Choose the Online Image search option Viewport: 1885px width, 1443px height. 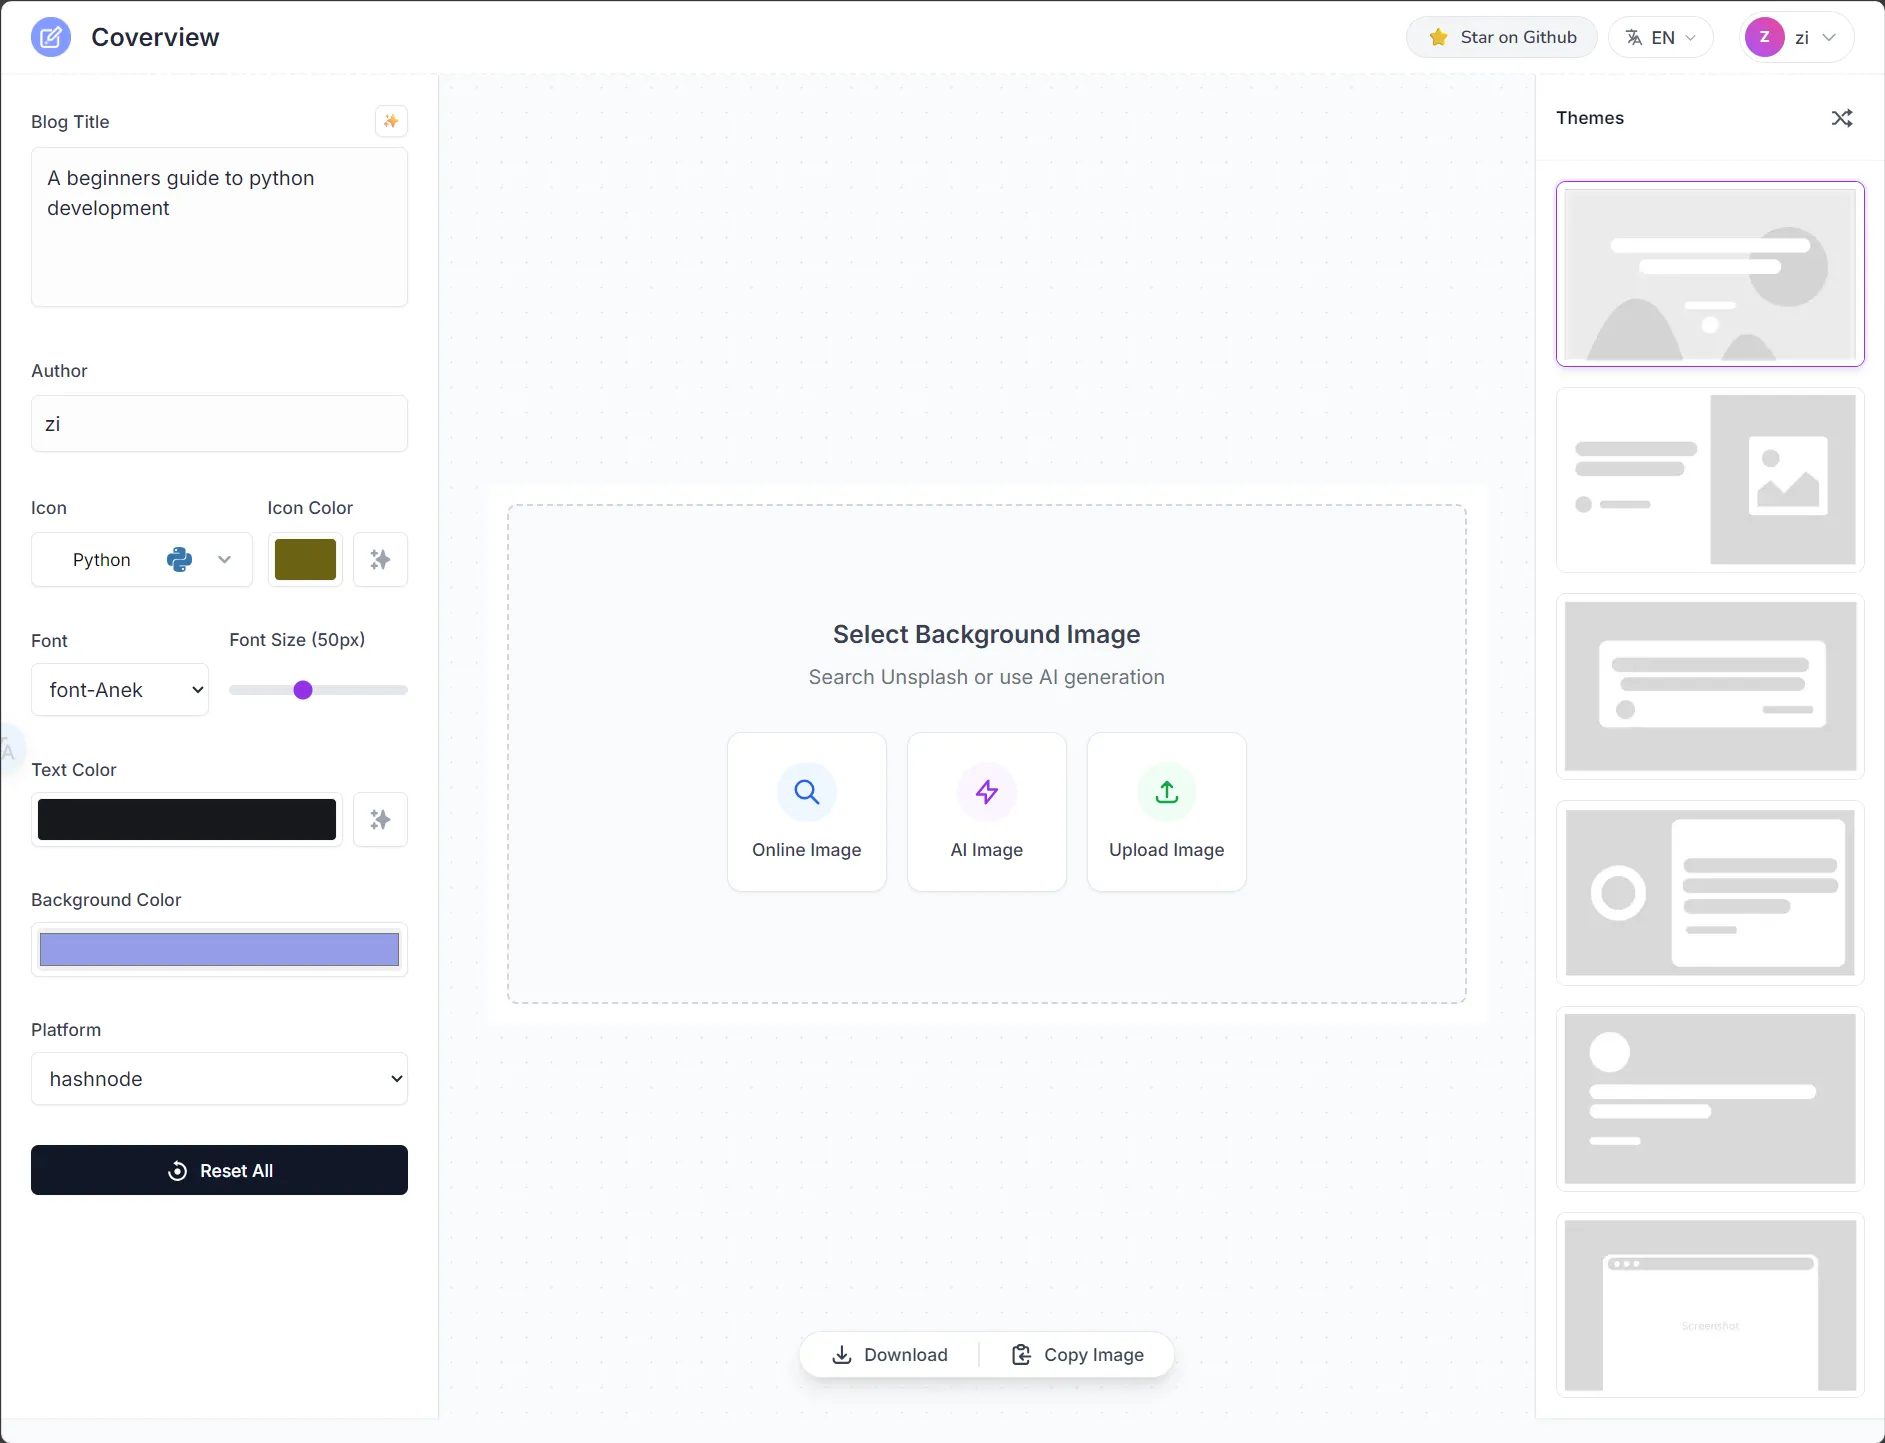click(x=806, y=811)
